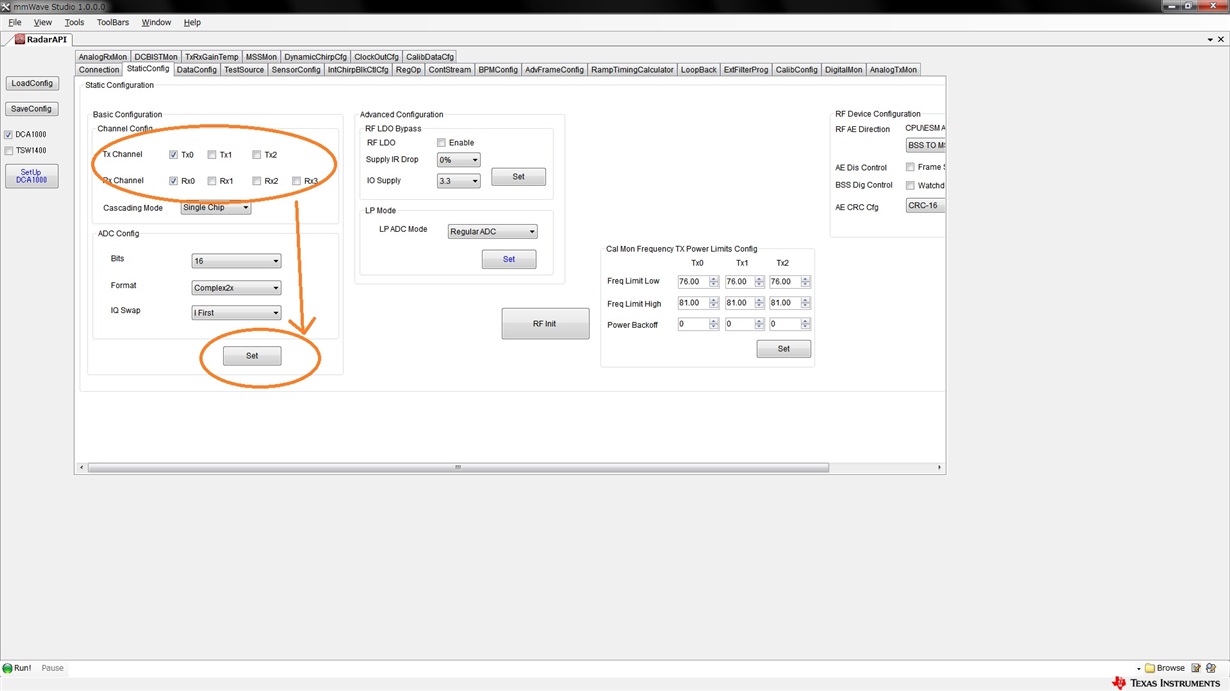Click the RF Init button
The height and width of the screenshot is (691, 1230).
(545, 324)
